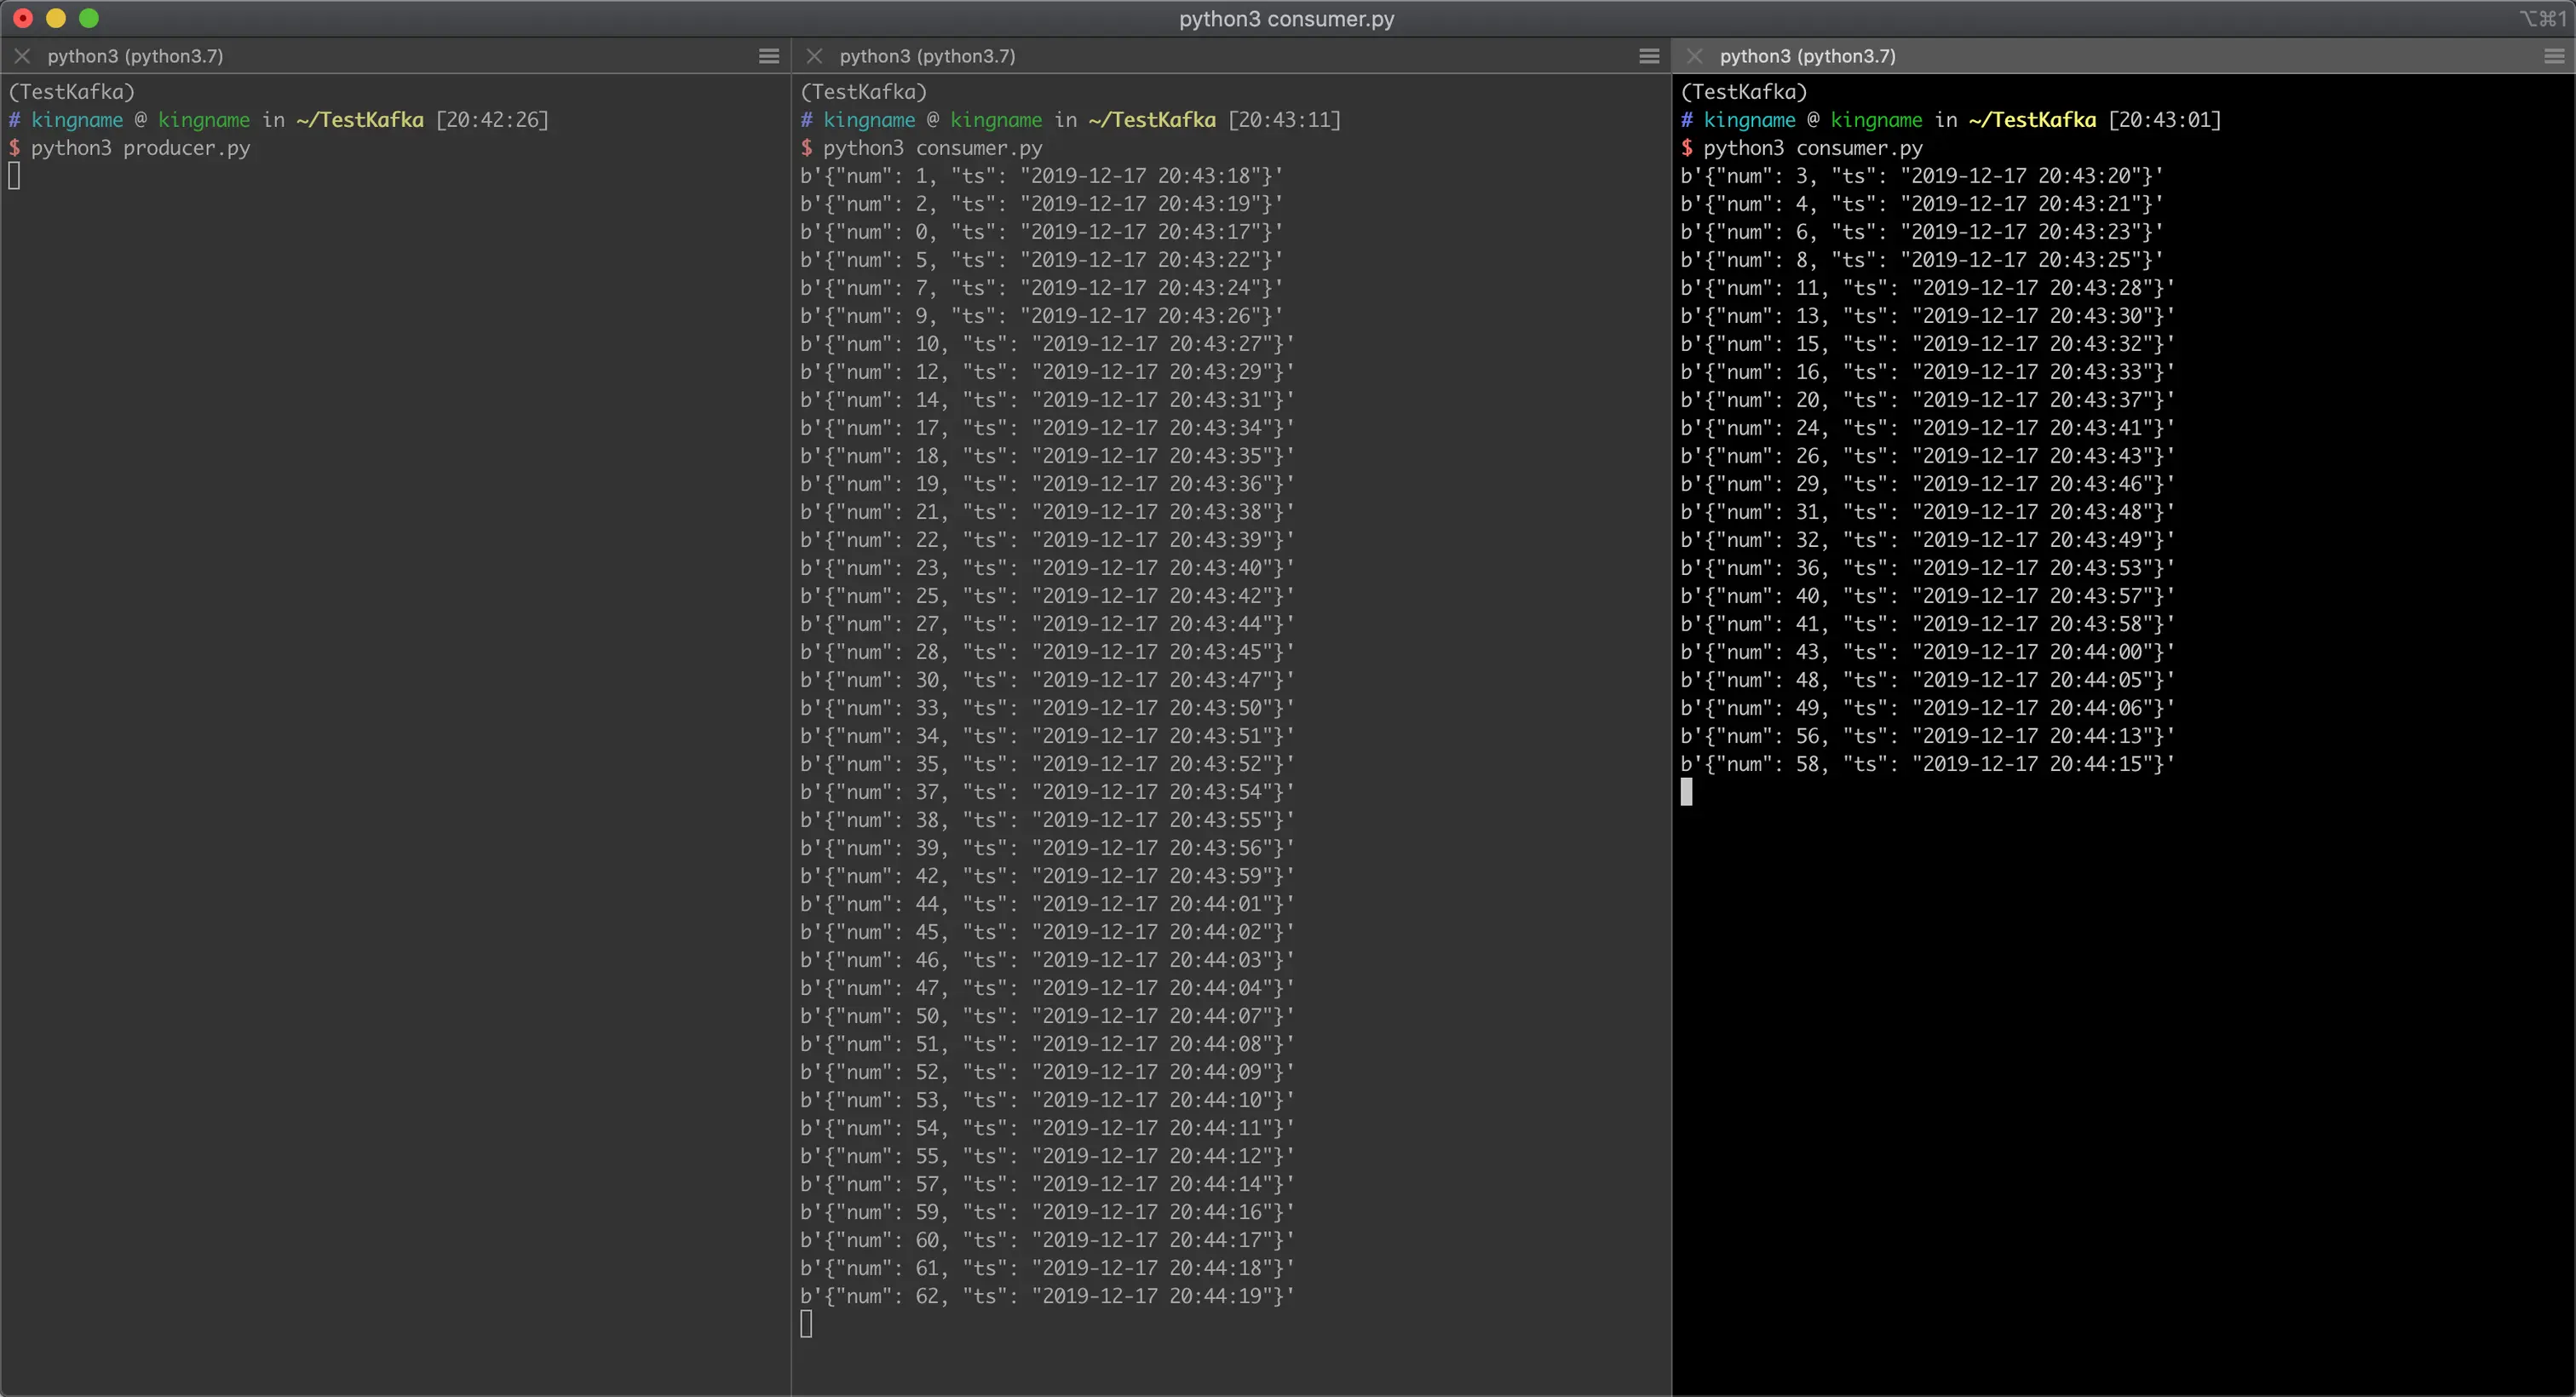Viewport: 2576px width, 1397px height.
Task: Click the python3 producer.py command line
Action: [140, 148]
